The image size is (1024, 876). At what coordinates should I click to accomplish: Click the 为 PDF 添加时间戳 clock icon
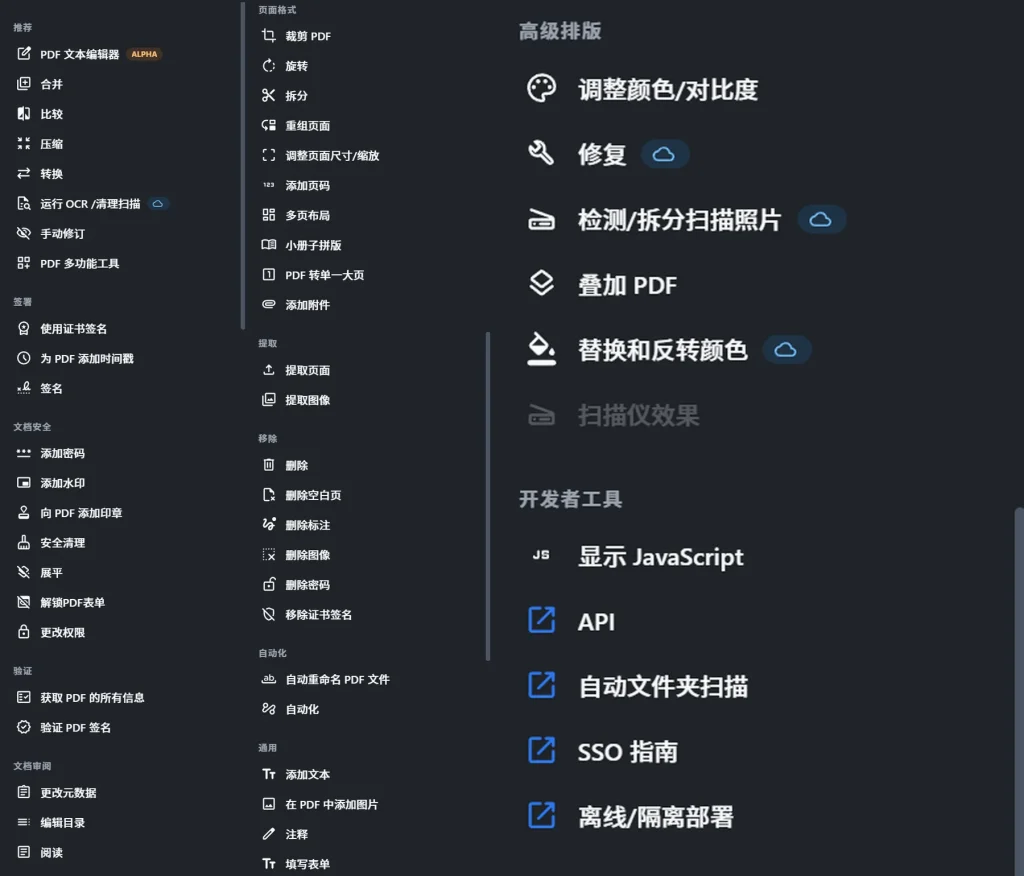24,358
